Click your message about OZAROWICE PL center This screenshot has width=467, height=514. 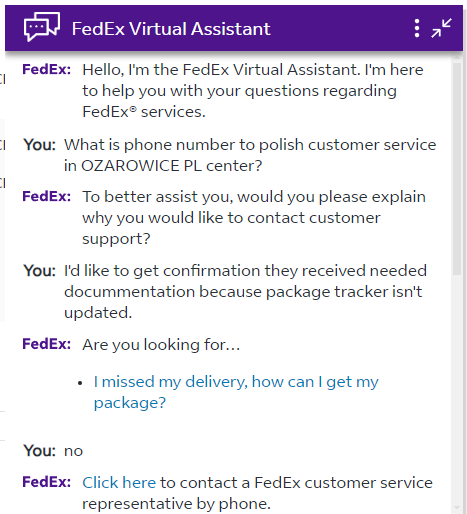[x=250, y=155]
